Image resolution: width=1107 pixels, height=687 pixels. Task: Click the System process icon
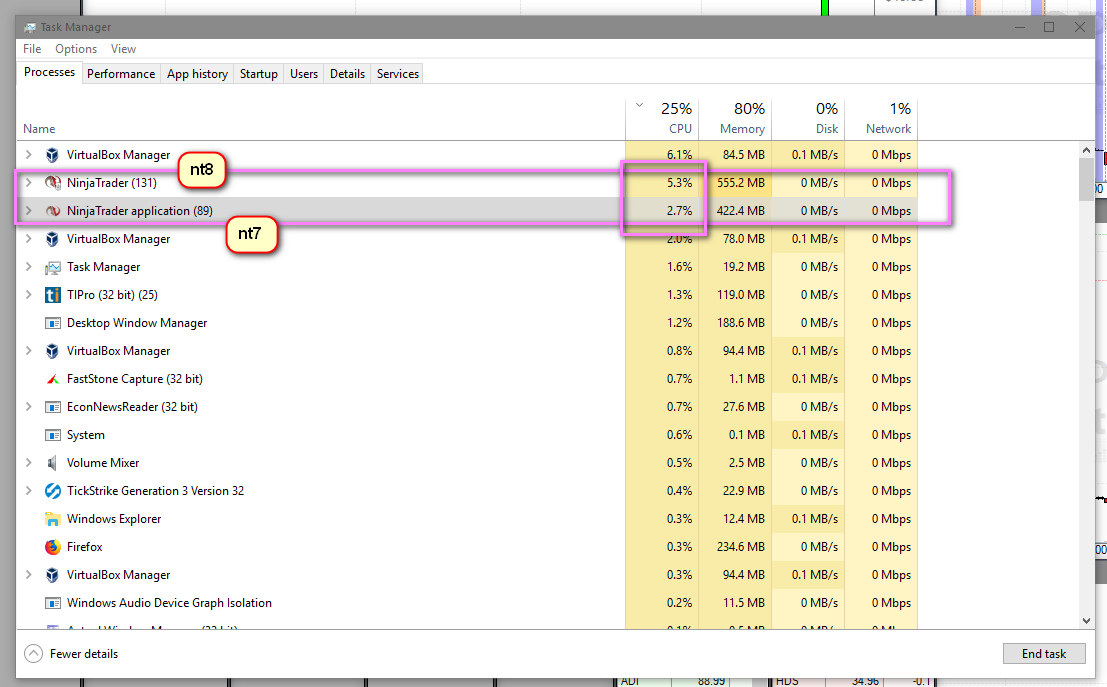(52, 435)
